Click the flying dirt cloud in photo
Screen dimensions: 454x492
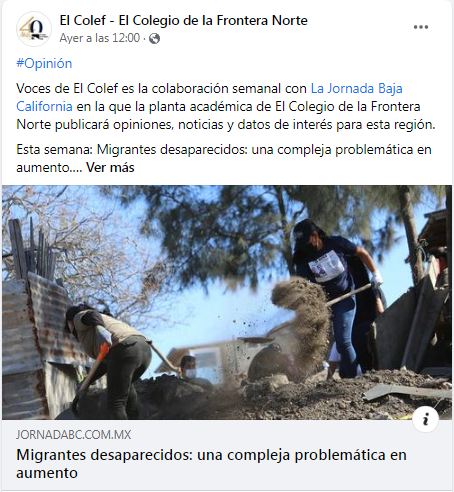coord(302,322)
